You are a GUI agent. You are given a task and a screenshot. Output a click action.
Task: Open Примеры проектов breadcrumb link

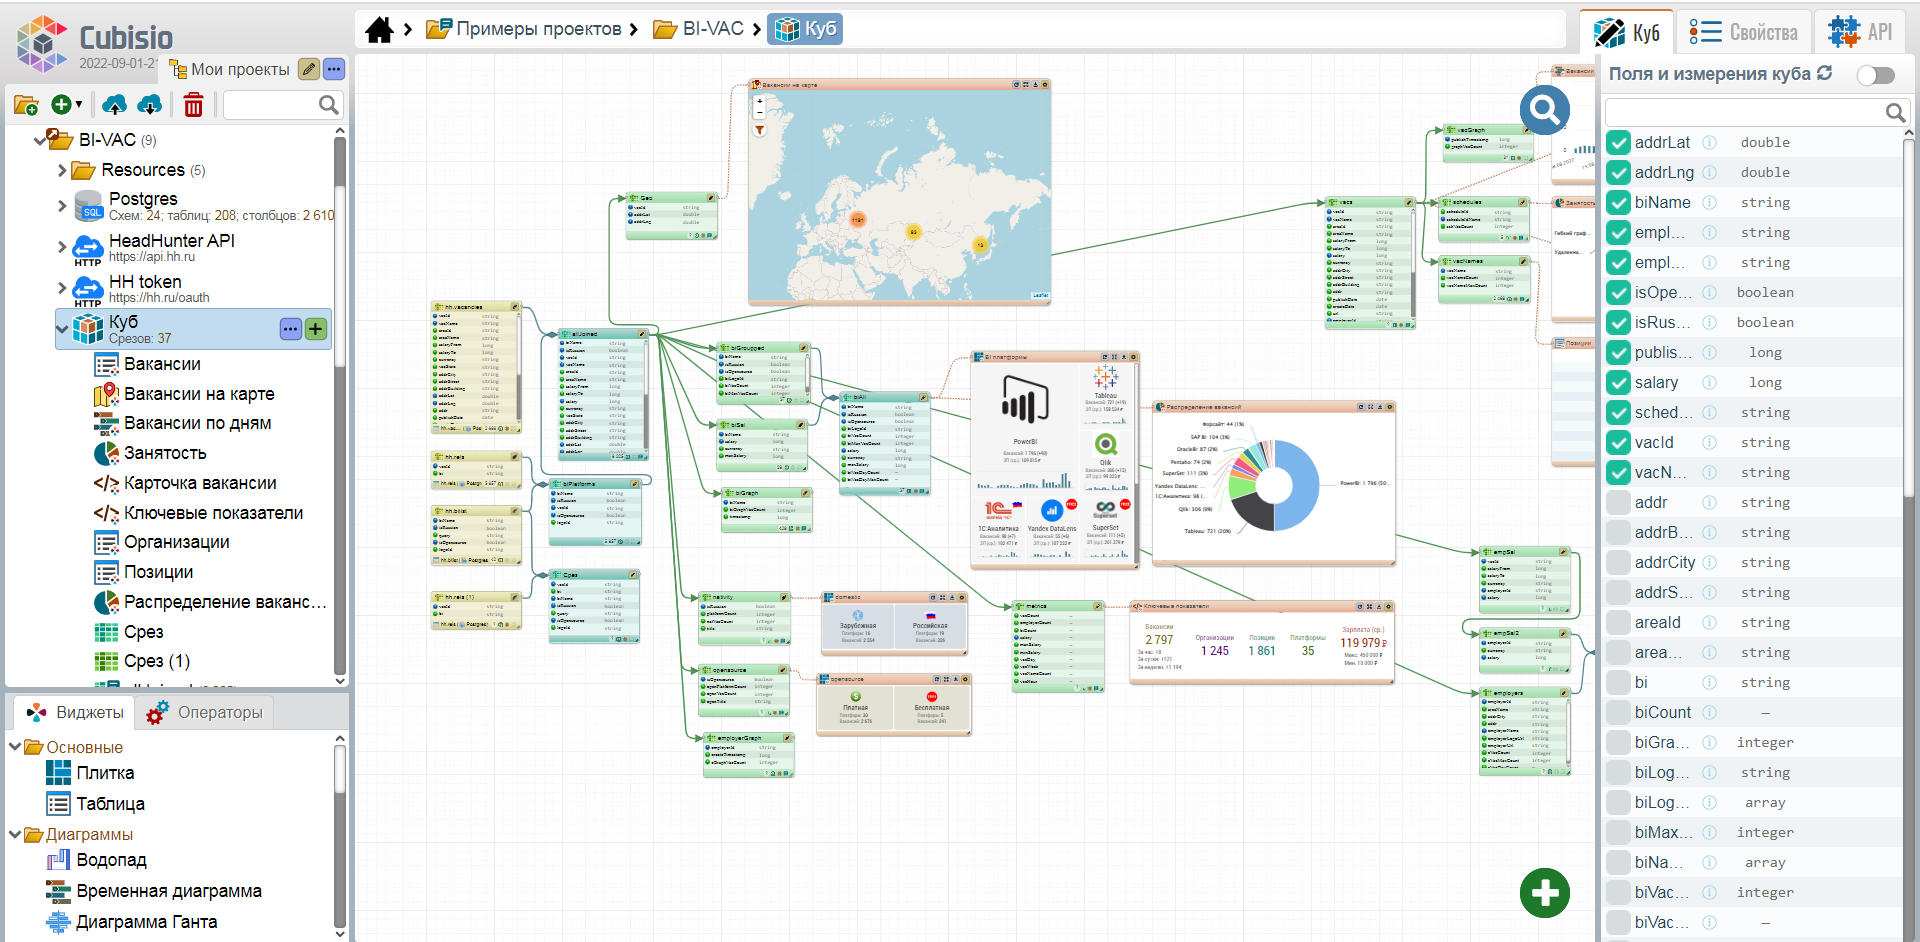(x=538, y=30)
